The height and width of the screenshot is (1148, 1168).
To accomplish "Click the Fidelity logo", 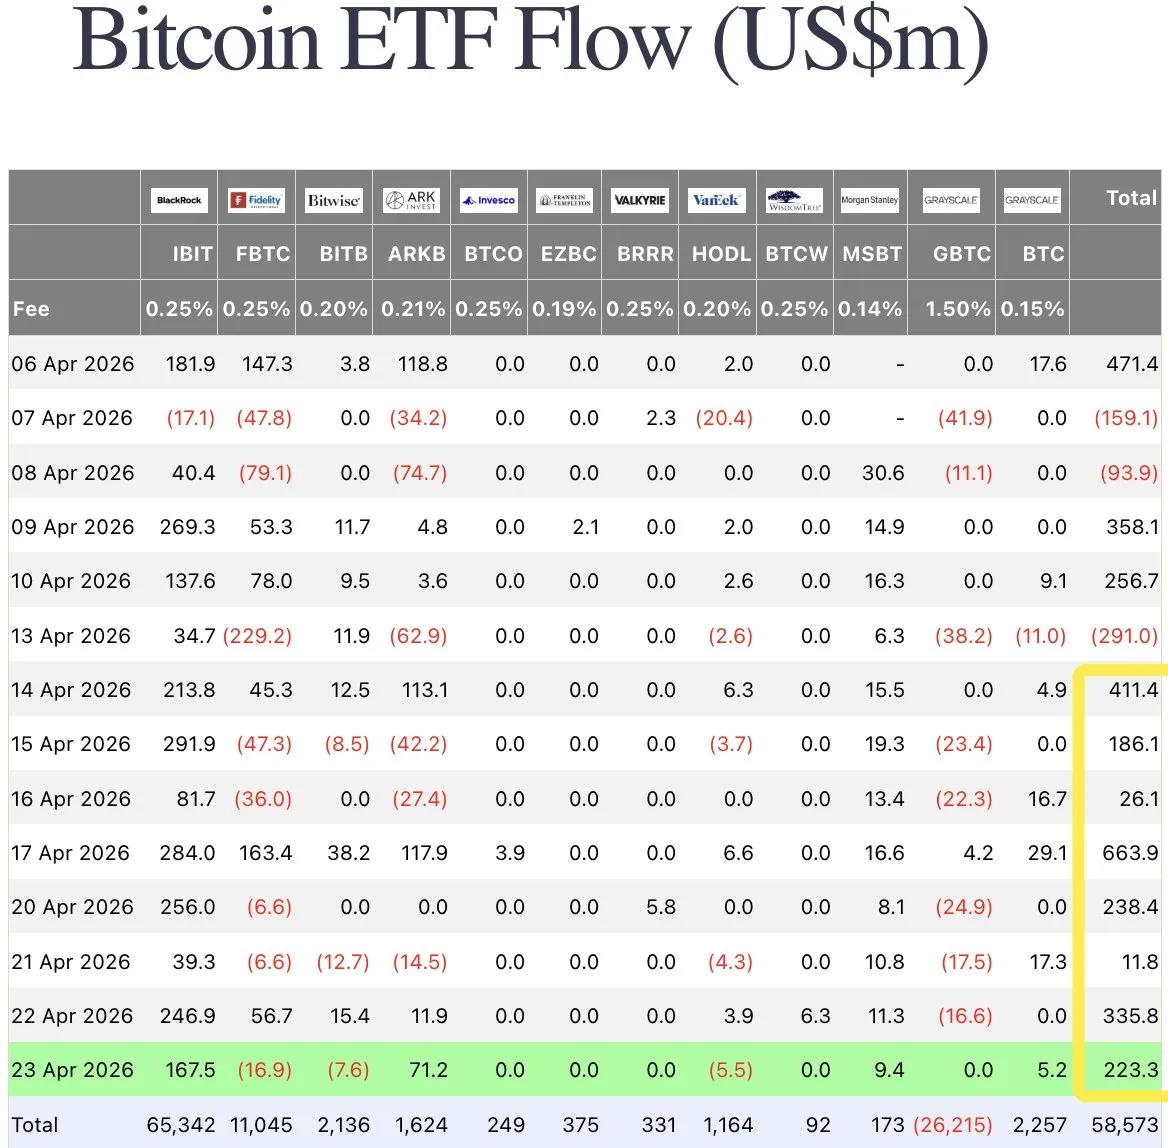I will point(256,200).
